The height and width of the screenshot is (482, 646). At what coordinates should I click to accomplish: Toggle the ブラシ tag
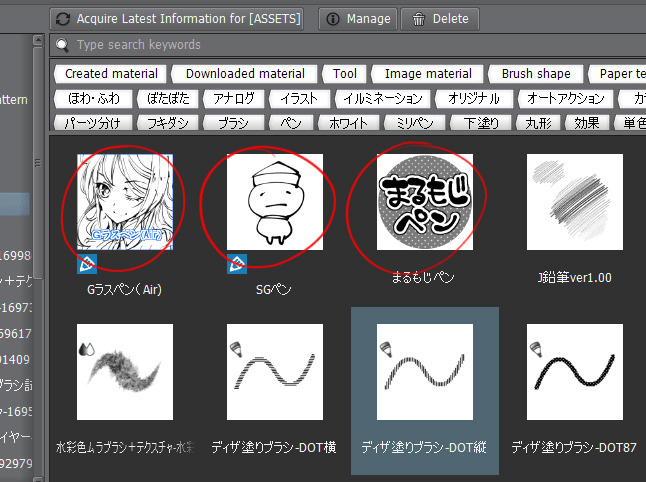coord(234,122)
